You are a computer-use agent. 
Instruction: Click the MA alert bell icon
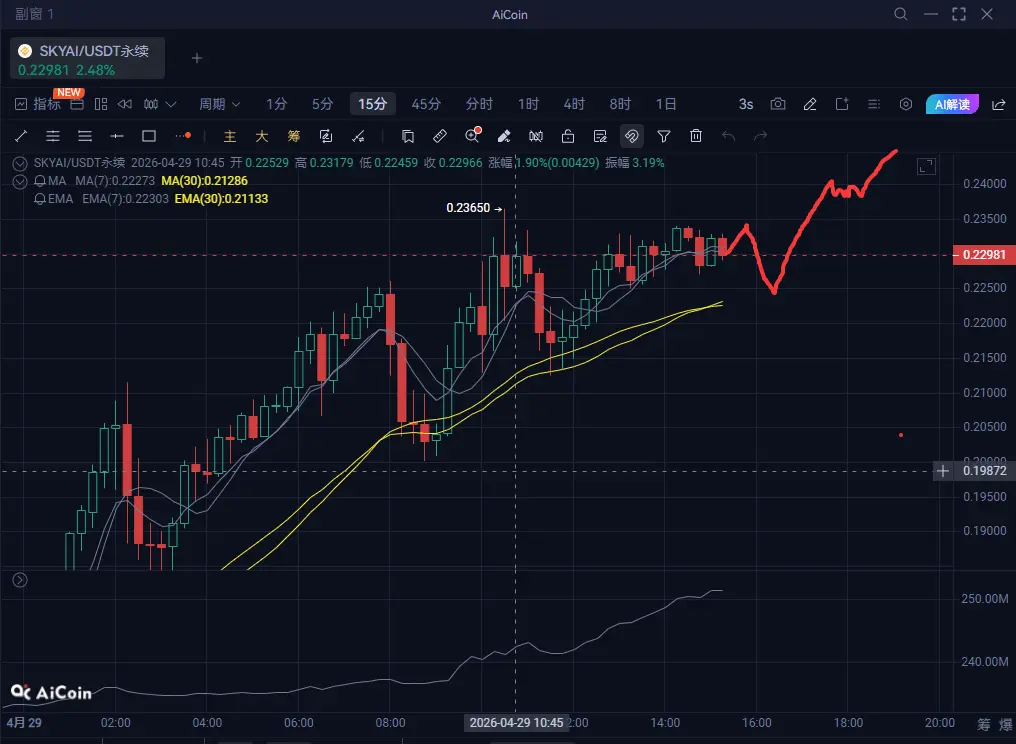coord(40,181)
